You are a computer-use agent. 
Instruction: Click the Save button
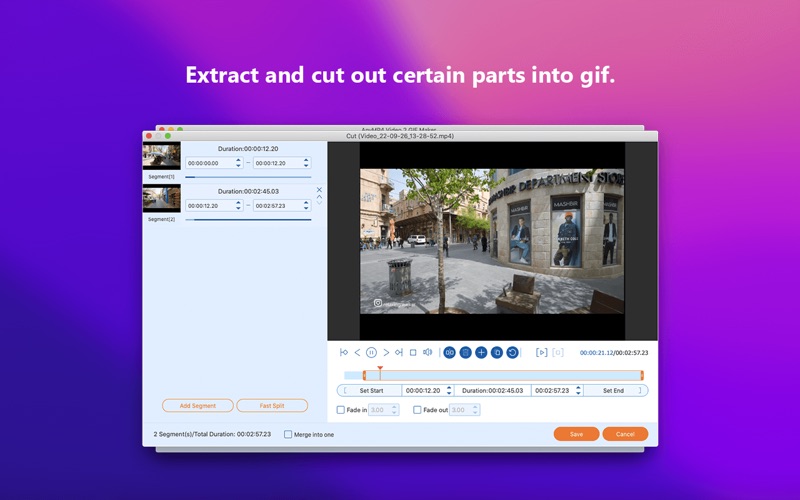coord(577,434)
